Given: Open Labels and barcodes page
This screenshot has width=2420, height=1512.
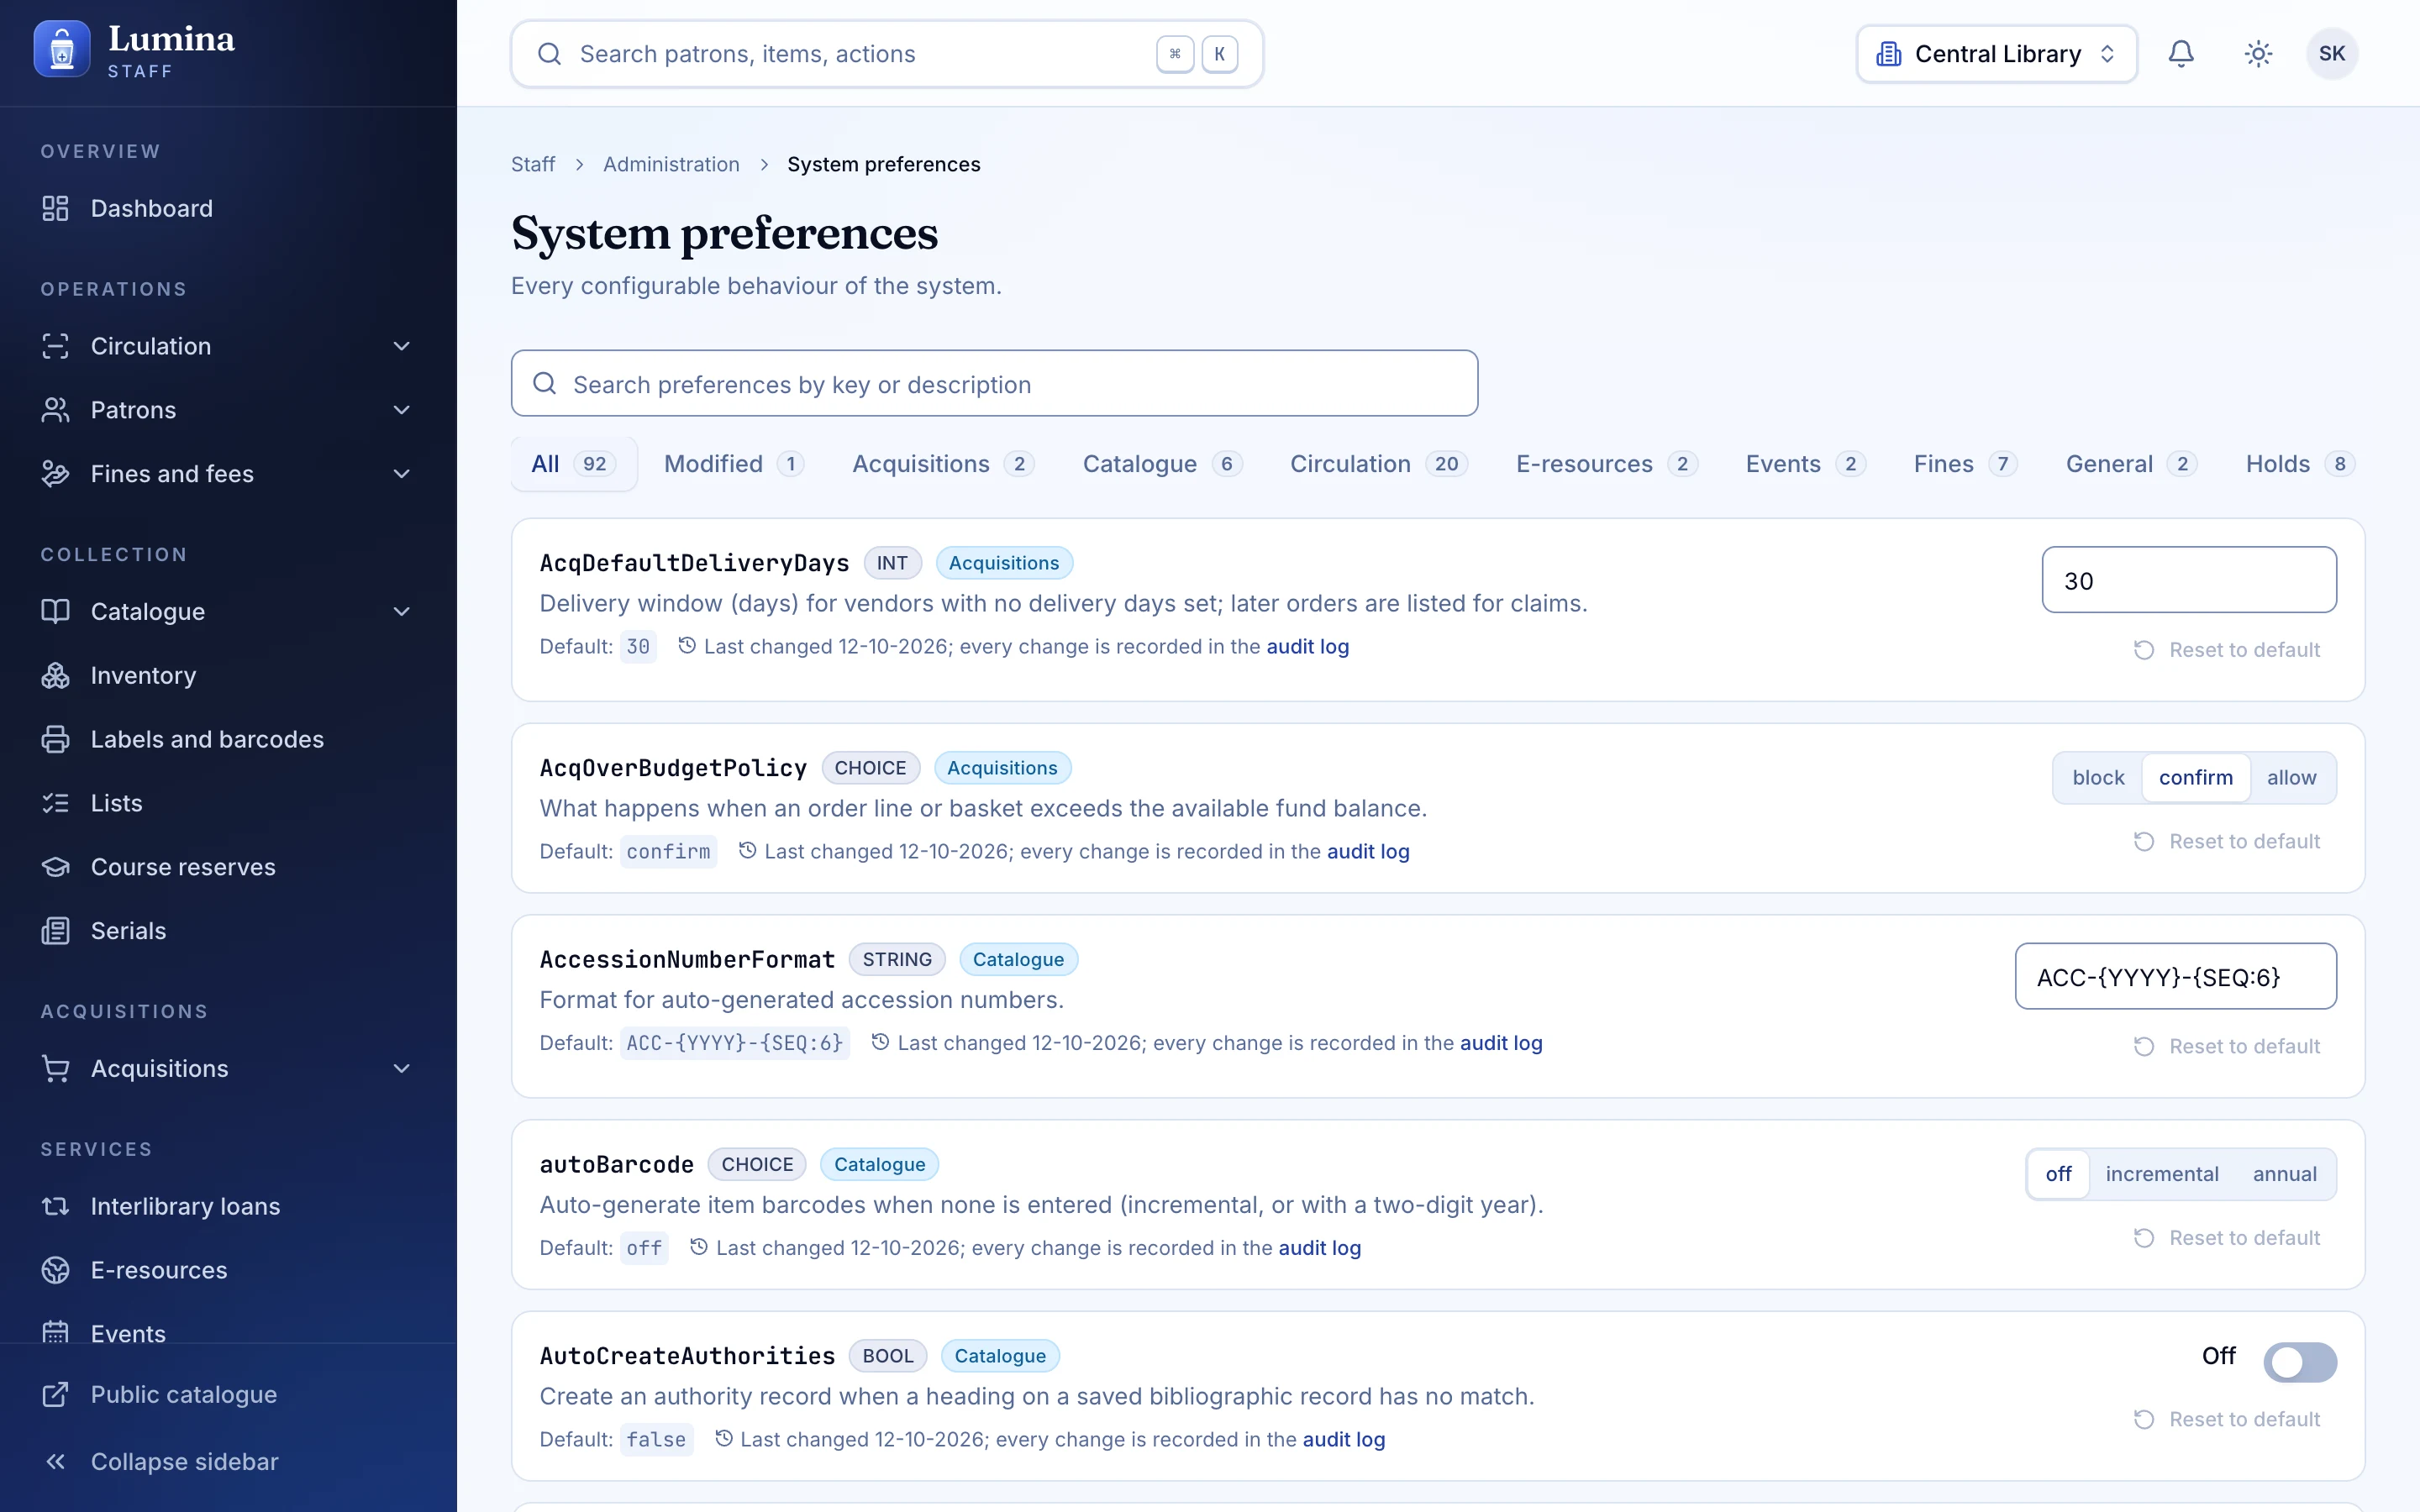Looking at the screenshot, I should click(228, 739).
